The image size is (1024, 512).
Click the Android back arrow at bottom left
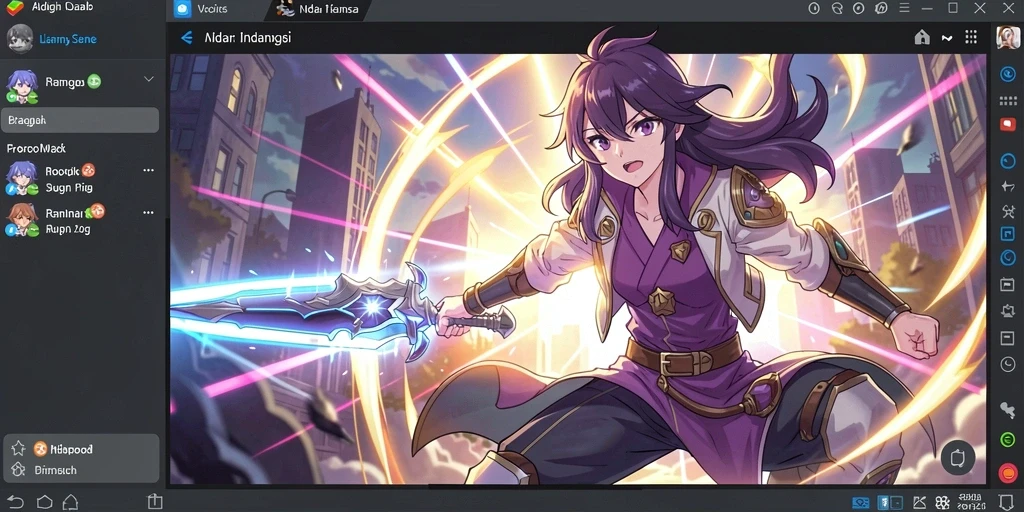(x=15, y=502)
